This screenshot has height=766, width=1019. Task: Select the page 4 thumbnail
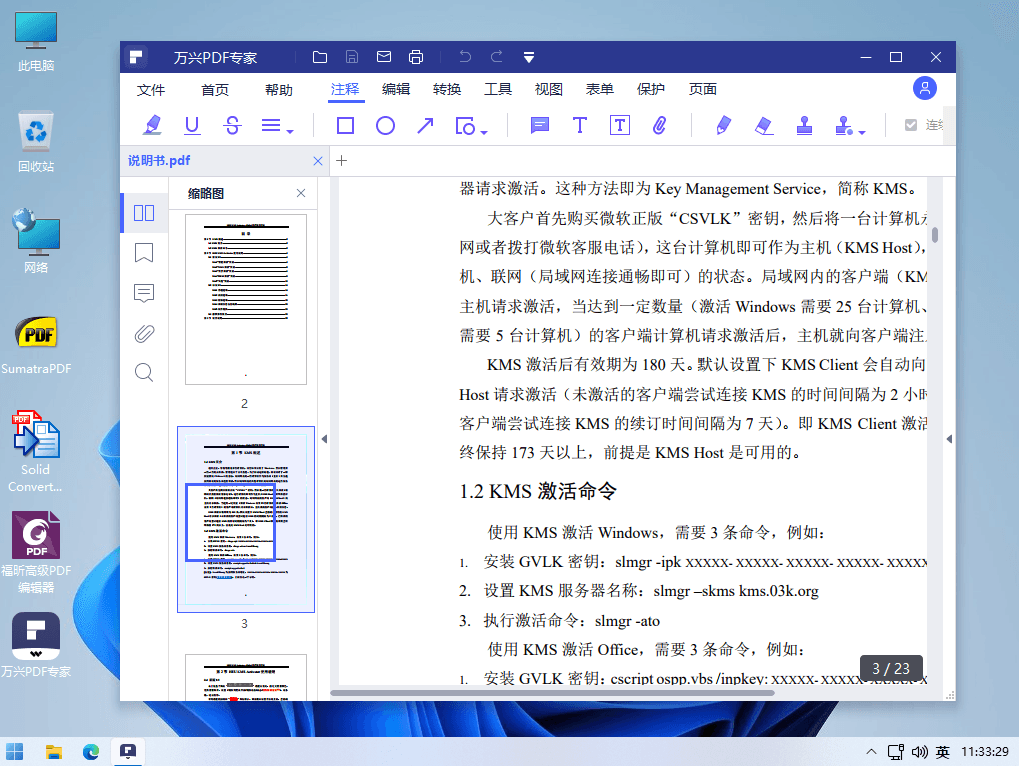pos(246,678)
